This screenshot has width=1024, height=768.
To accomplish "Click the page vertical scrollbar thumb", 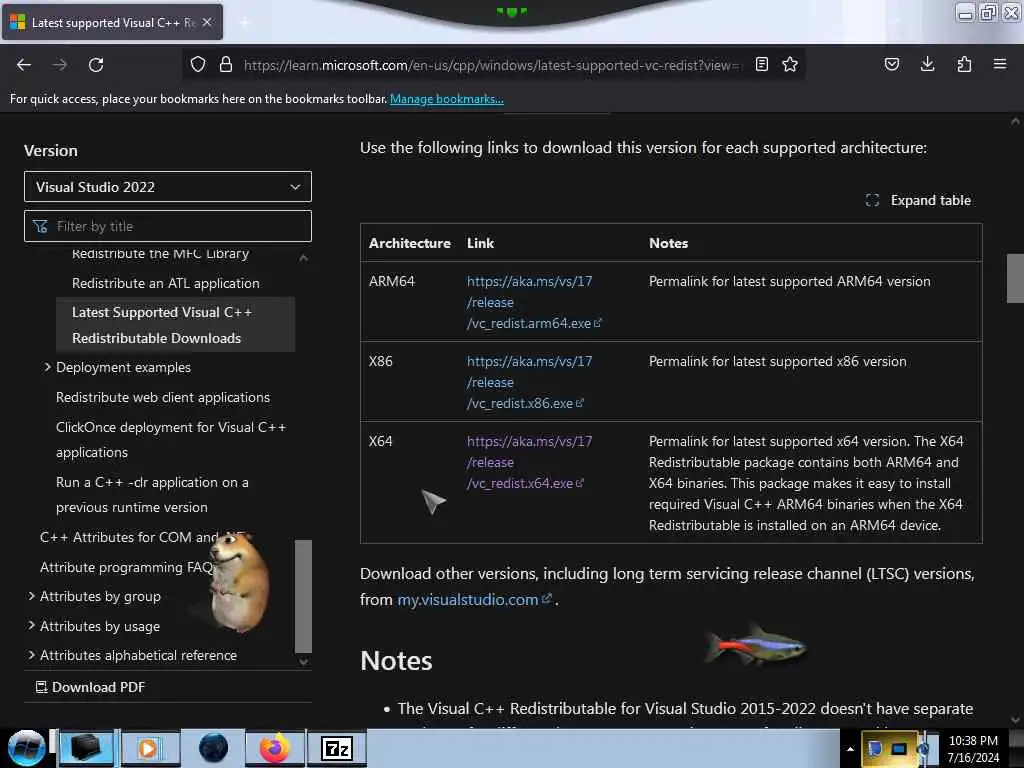I will (1015, 278).
